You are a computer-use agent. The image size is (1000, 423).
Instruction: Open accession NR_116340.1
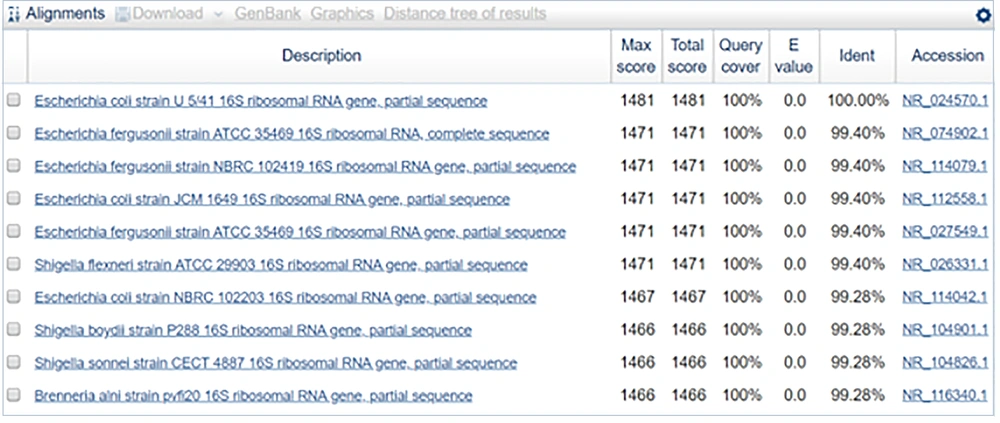pos(945,396)
